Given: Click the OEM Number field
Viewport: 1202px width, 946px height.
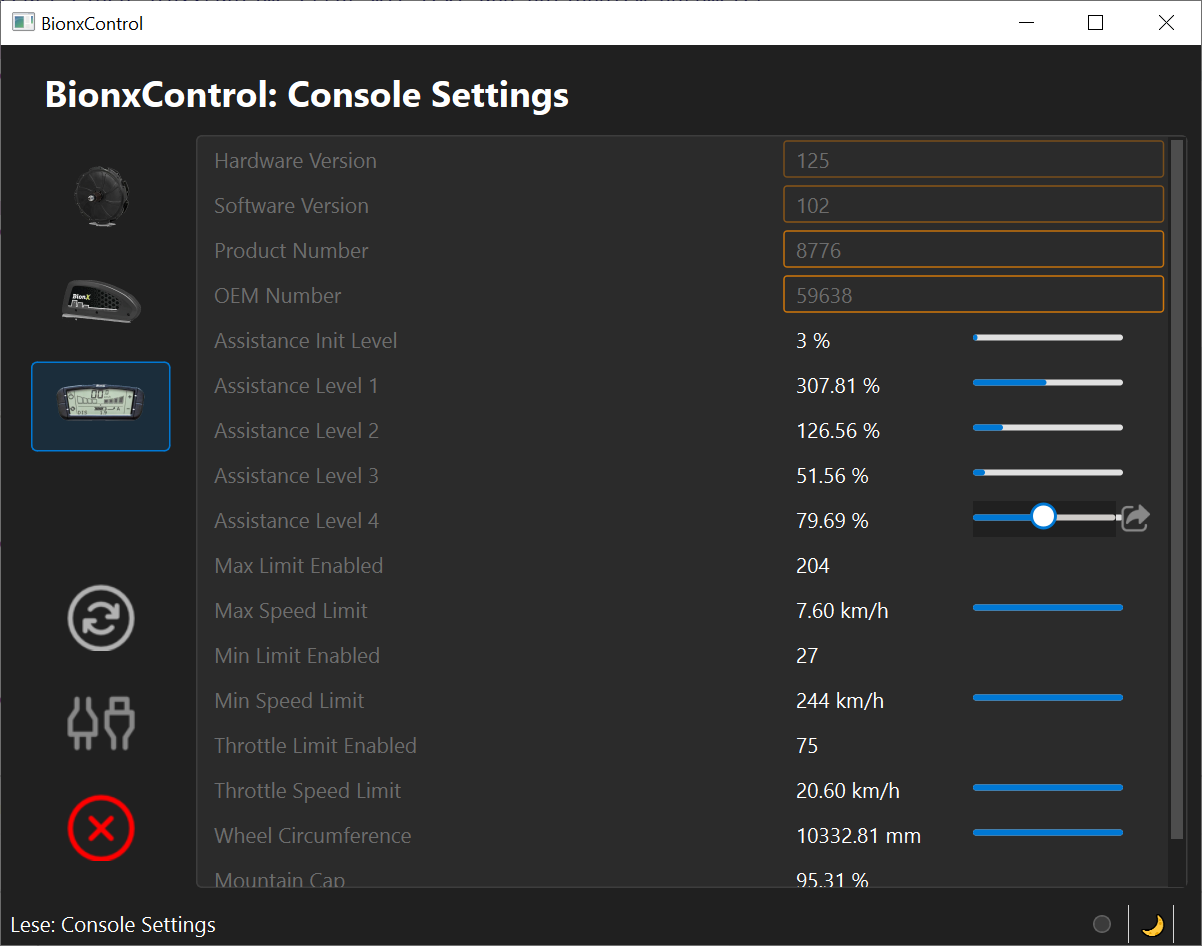Looking at the screenshot, I should [973, 295].
